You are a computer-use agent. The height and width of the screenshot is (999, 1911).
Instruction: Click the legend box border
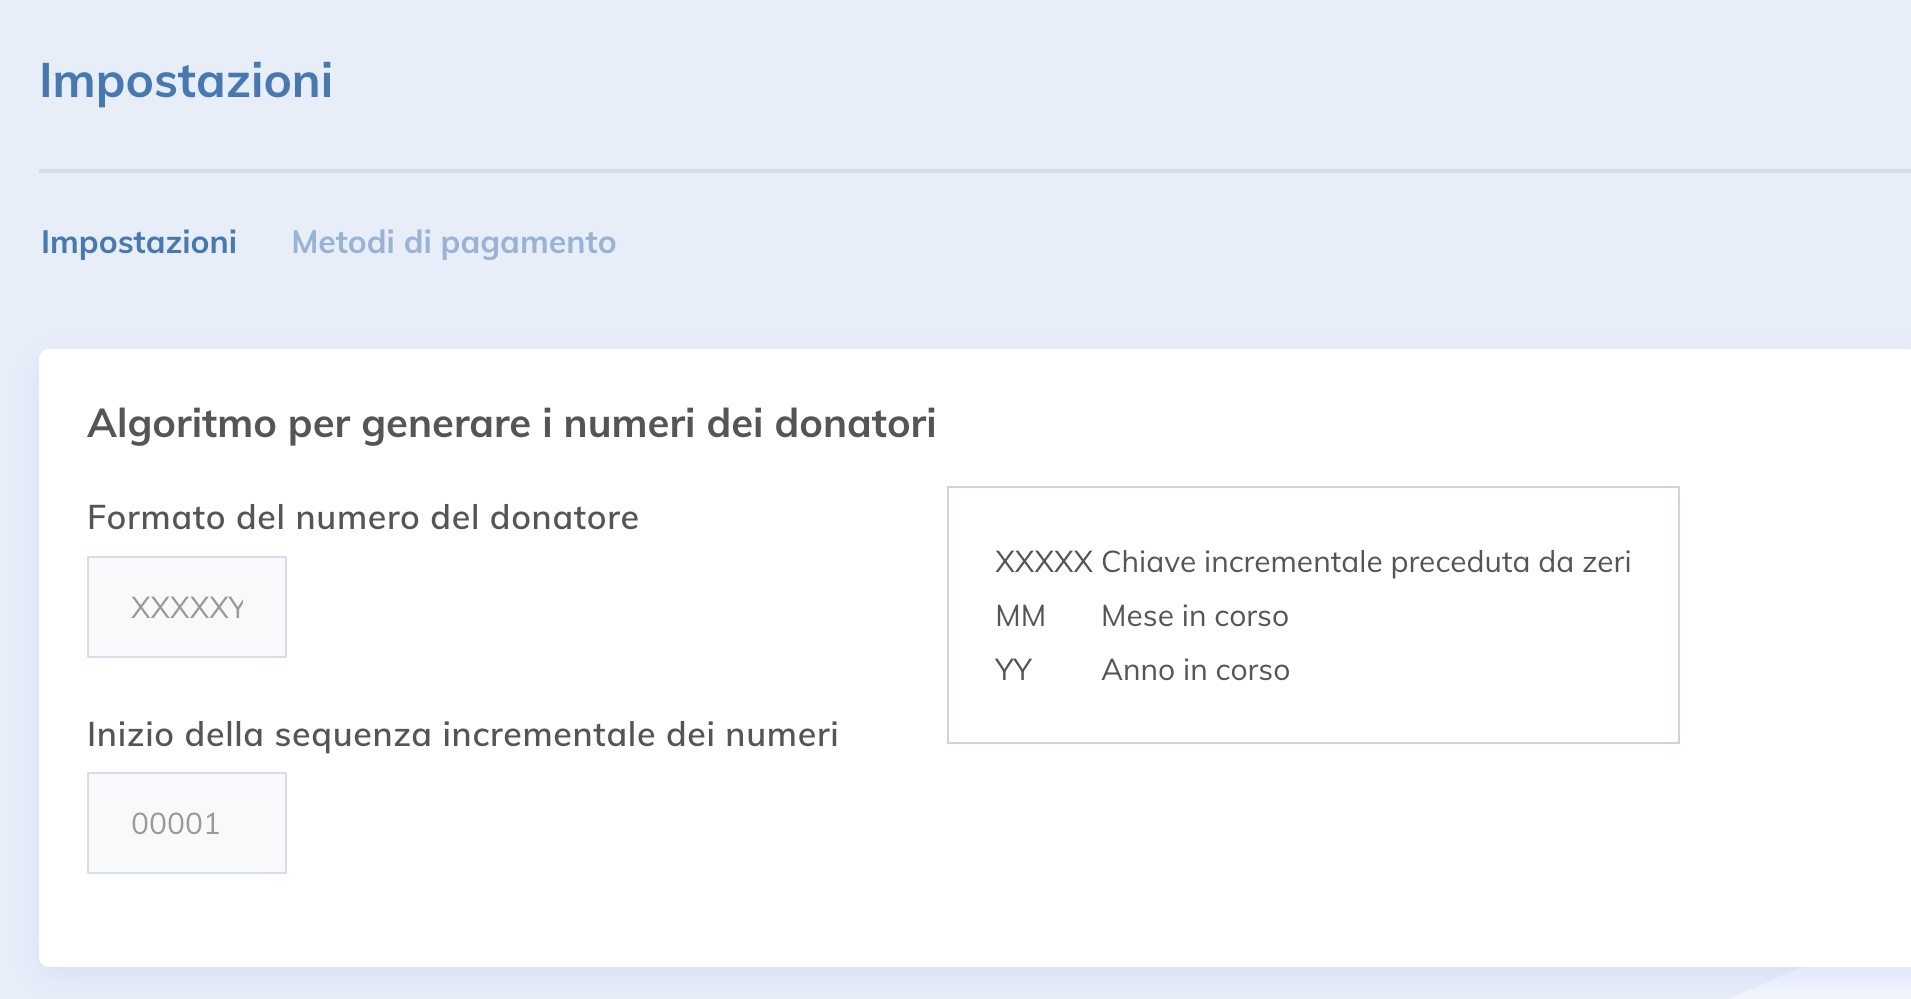[1312, 488]
